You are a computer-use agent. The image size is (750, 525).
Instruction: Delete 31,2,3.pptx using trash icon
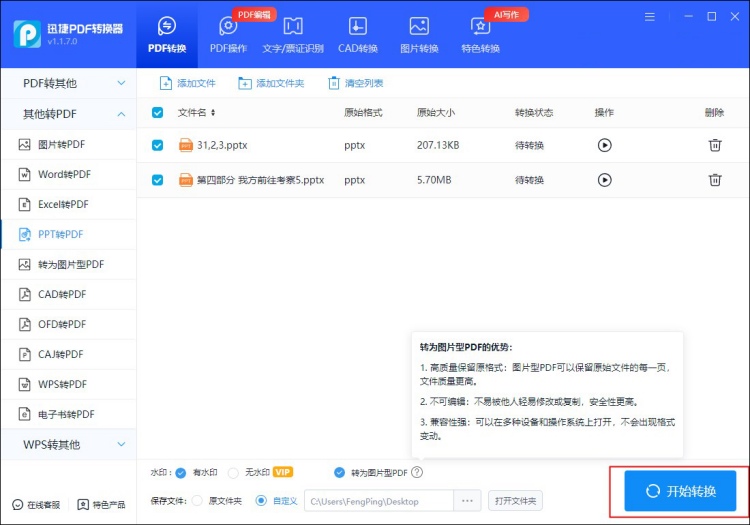click(x=715, y=145)
